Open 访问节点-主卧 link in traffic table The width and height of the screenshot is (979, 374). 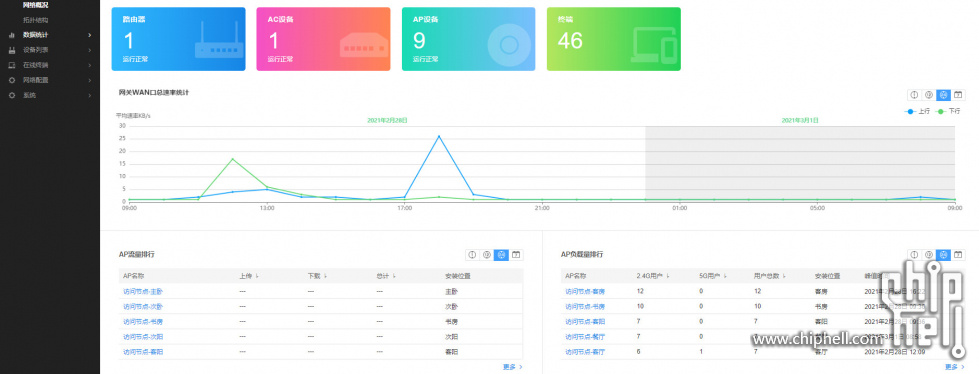143,292
